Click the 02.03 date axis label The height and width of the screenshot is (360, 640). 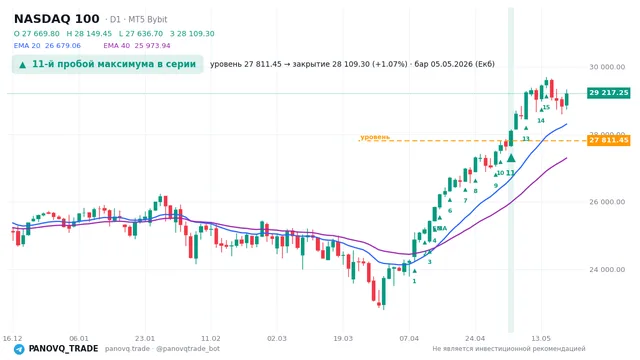[277, 338]
